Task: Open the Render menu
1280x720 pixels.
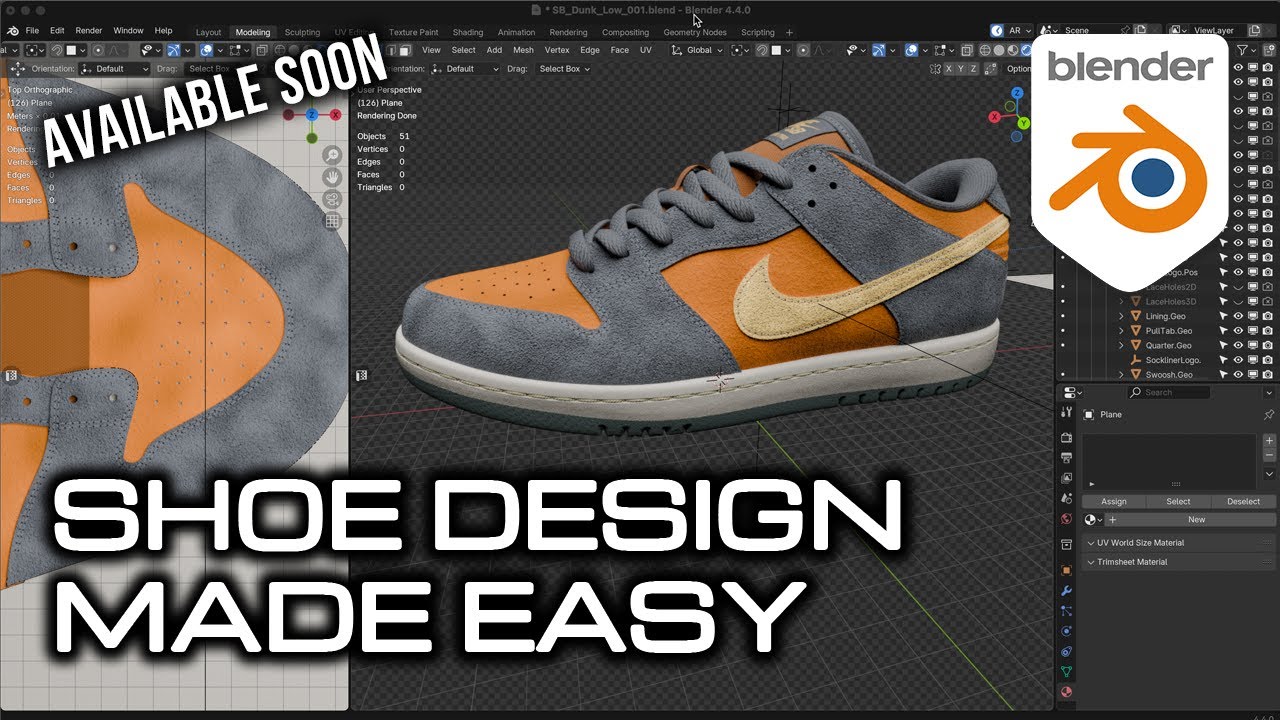Action: pyautogui.click(x=89, y=31)
